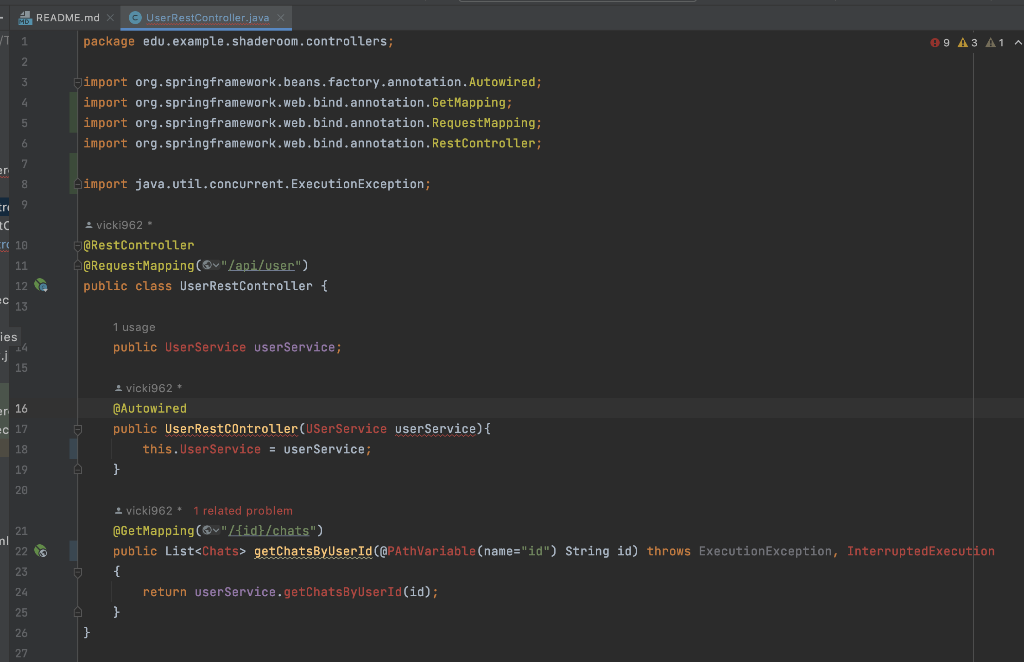Click the getChatsByUserId method name on line 22

[x=313, y=551]
